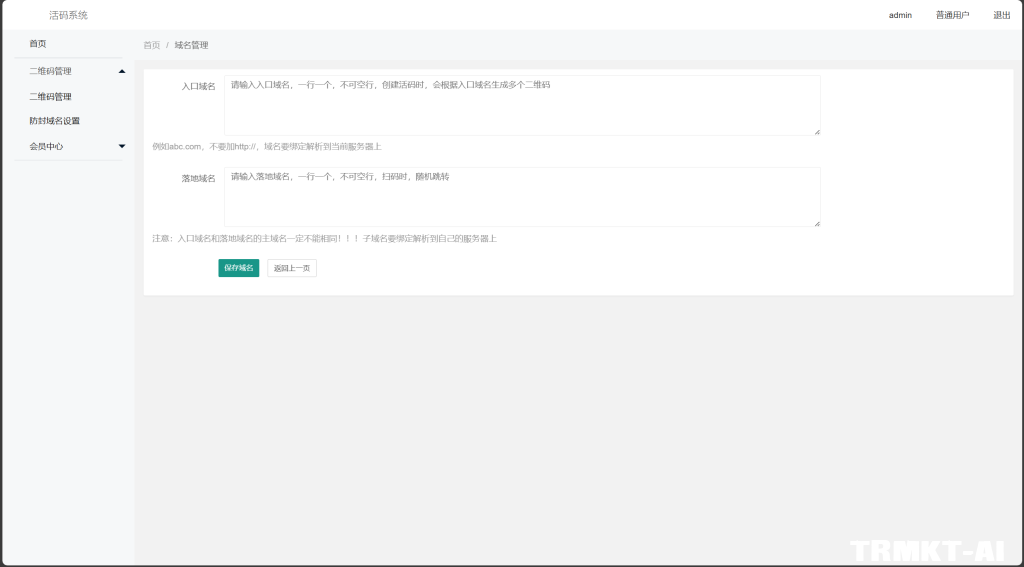Select the top-level 二维码管理 sidebar heading
Screen dimensions: 1024x567
(50, 71)
